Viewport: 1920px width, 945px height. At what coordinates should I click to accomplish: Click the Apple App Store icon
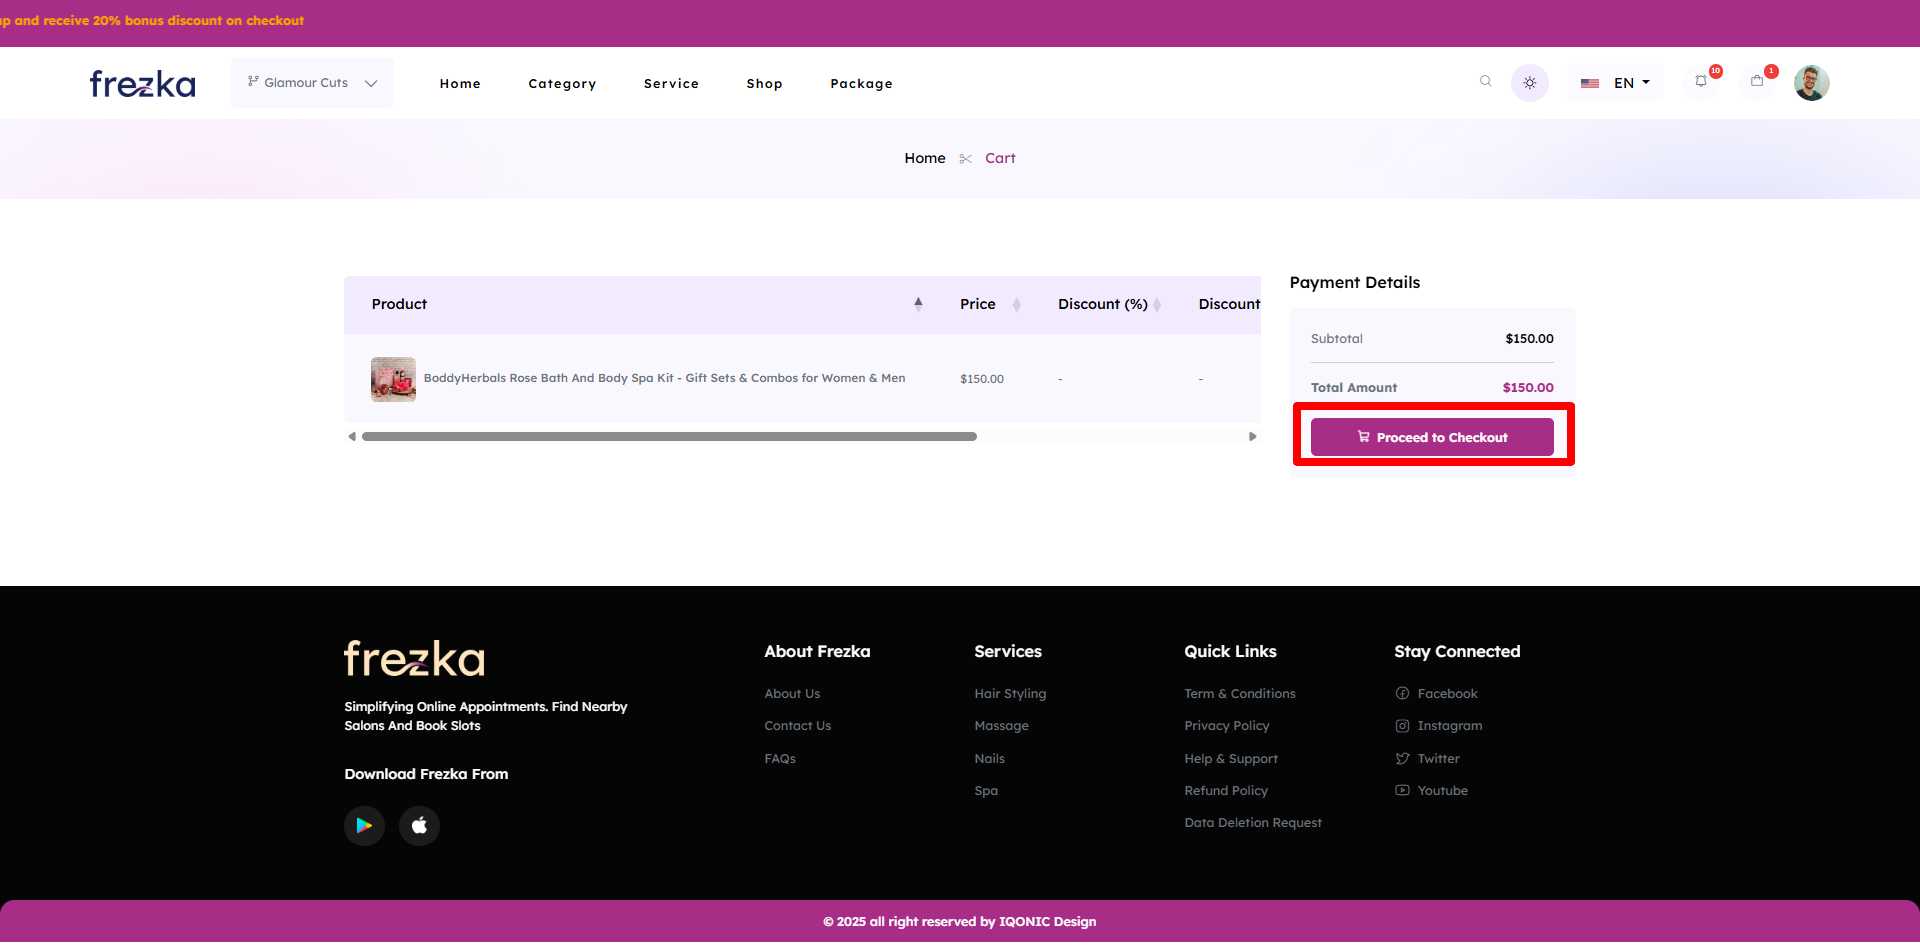click(x=419, y=826)
